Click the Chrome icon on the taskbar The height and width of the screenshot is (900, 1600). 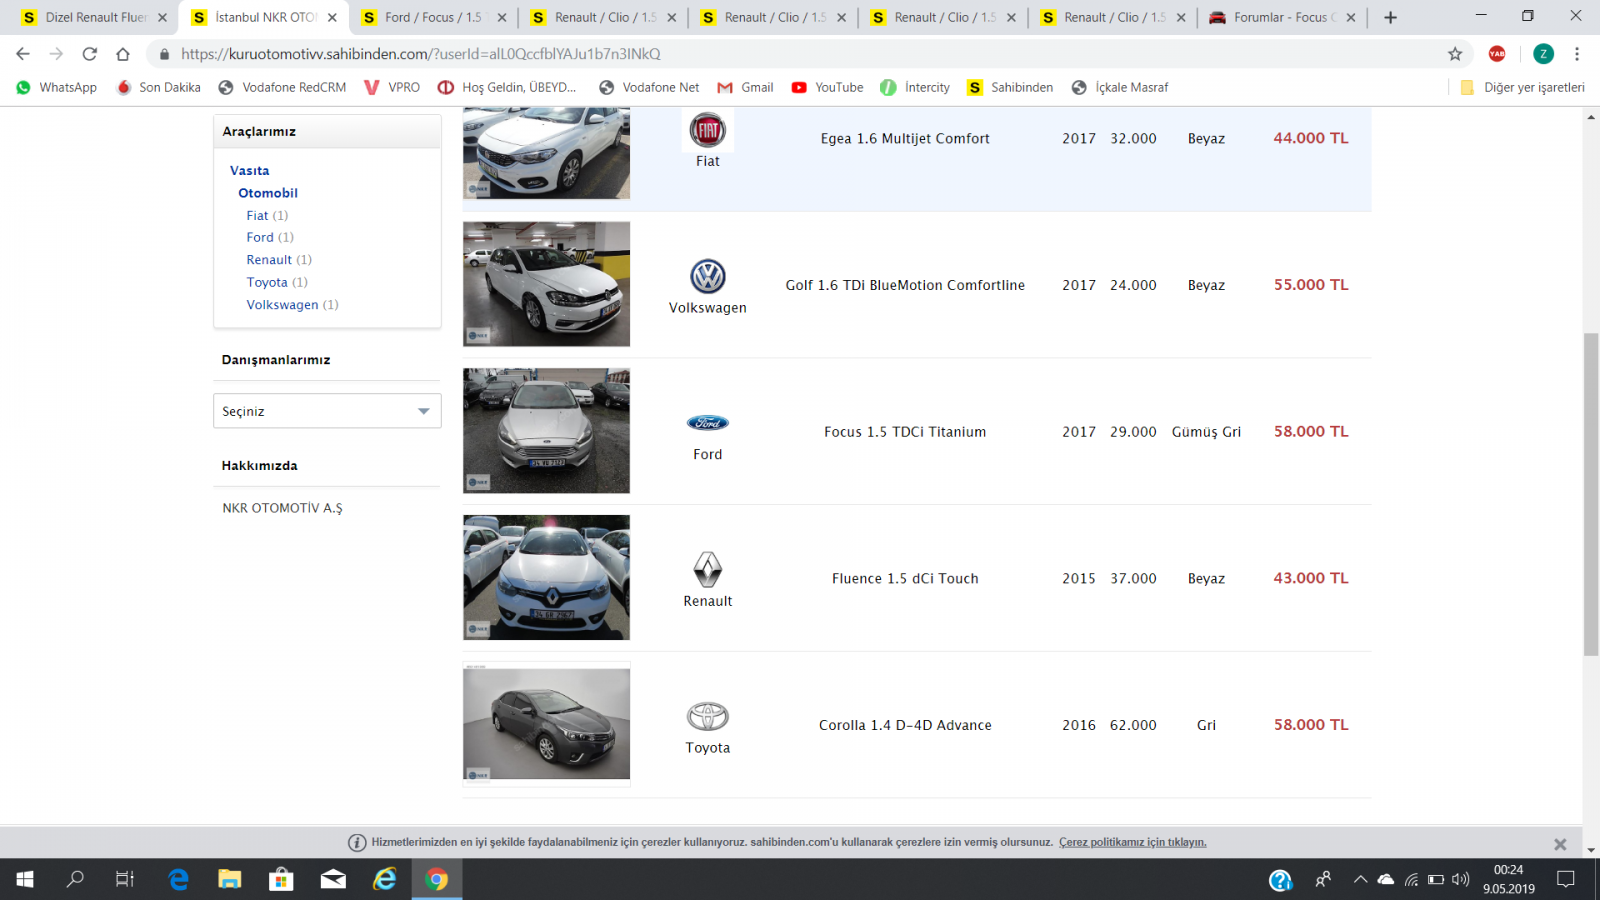437,879
